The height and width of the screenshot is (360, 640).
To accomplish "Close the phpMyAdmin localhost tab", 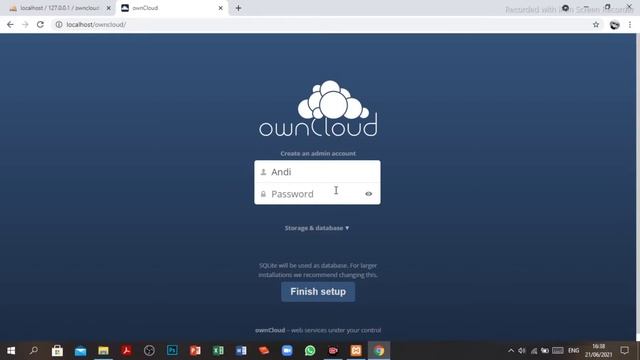I will (x=109, y=8).
